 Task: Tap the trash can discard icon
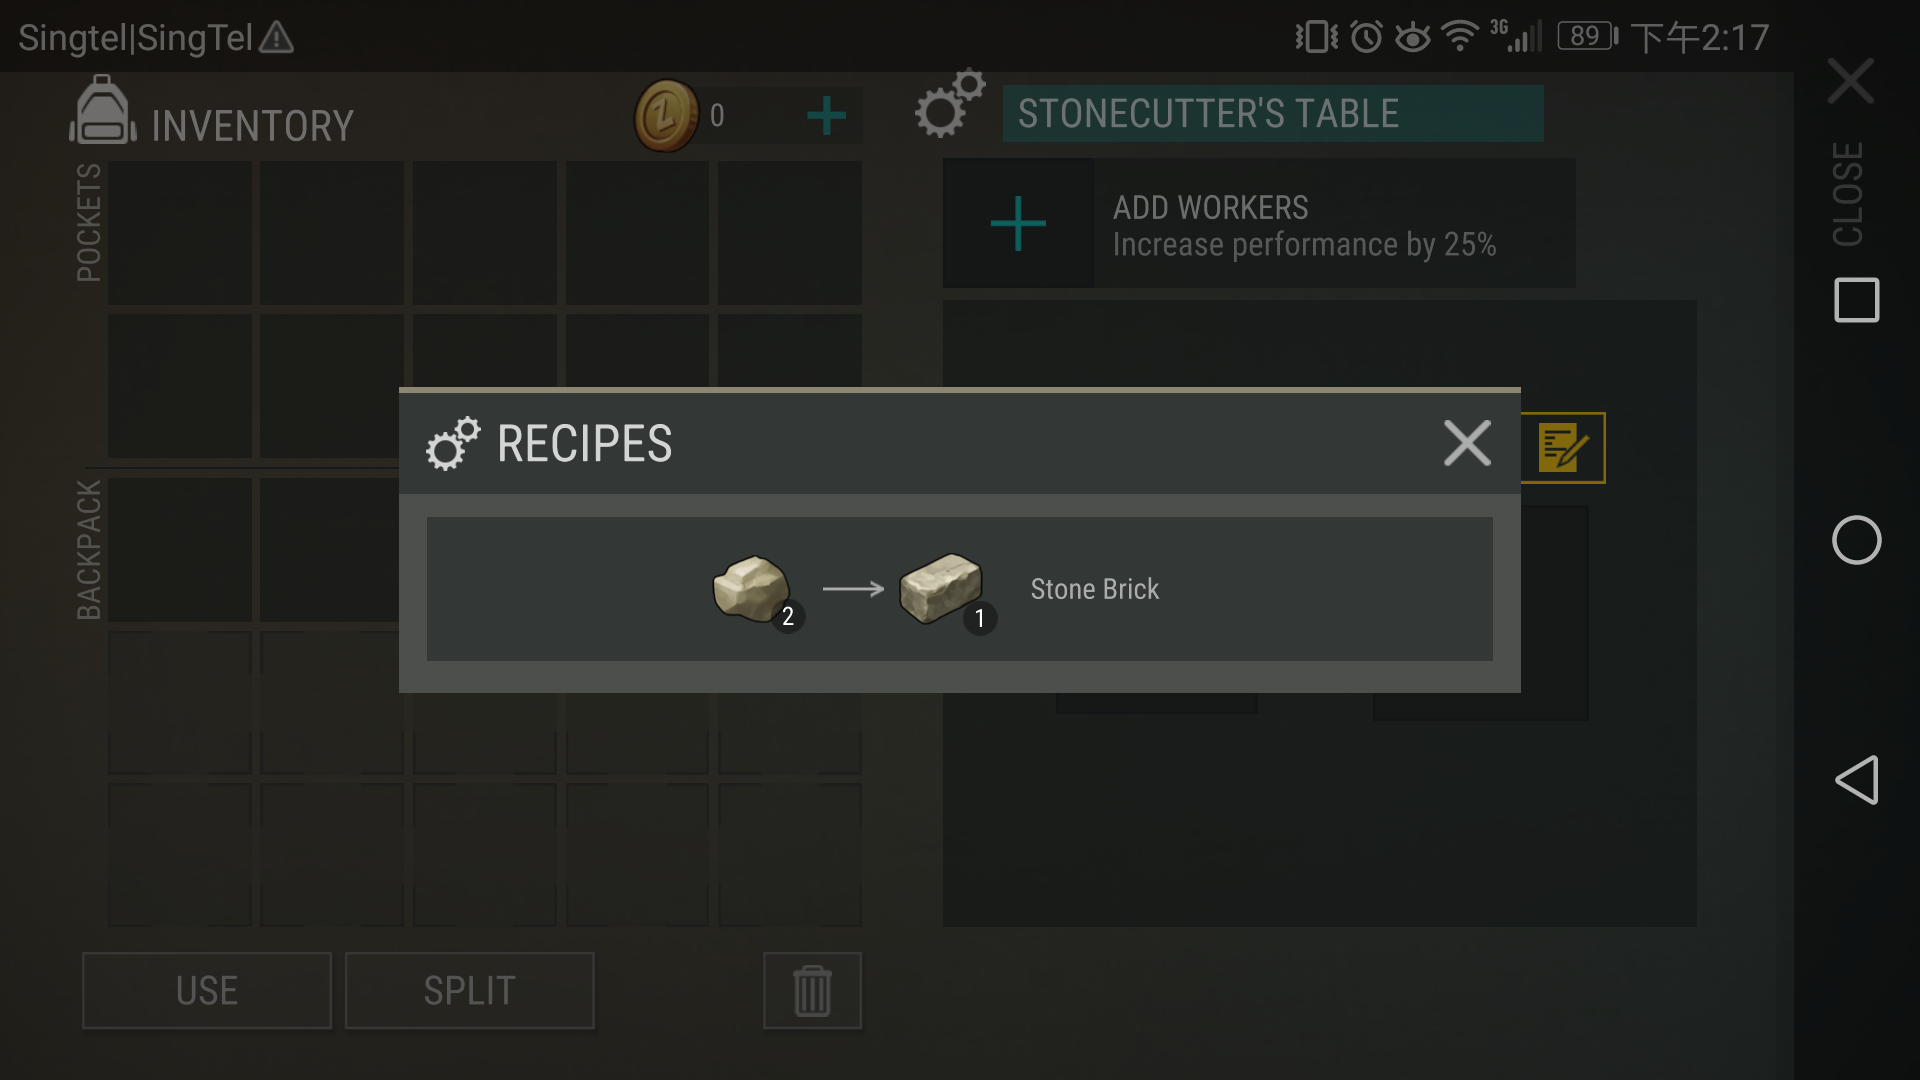812,991
